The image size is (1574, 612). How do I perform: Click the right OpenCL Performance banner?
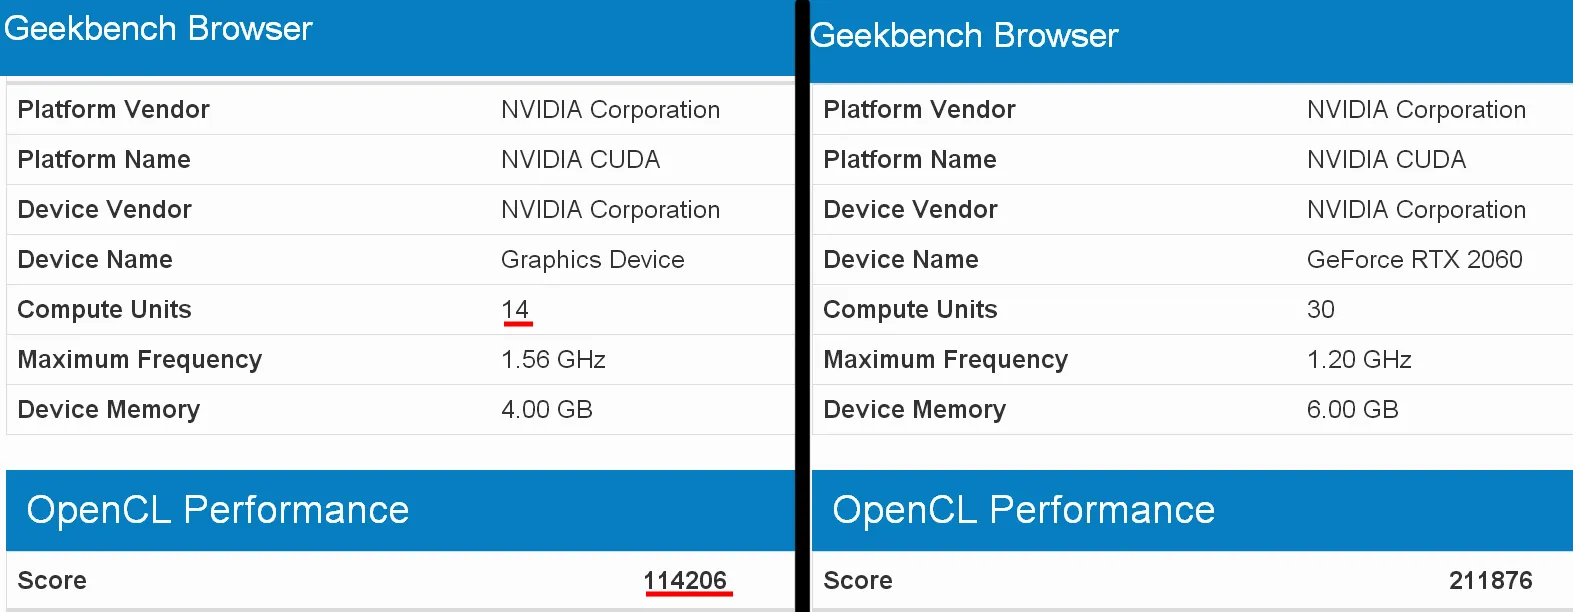pyautogui.click(x=1023, y=510)
